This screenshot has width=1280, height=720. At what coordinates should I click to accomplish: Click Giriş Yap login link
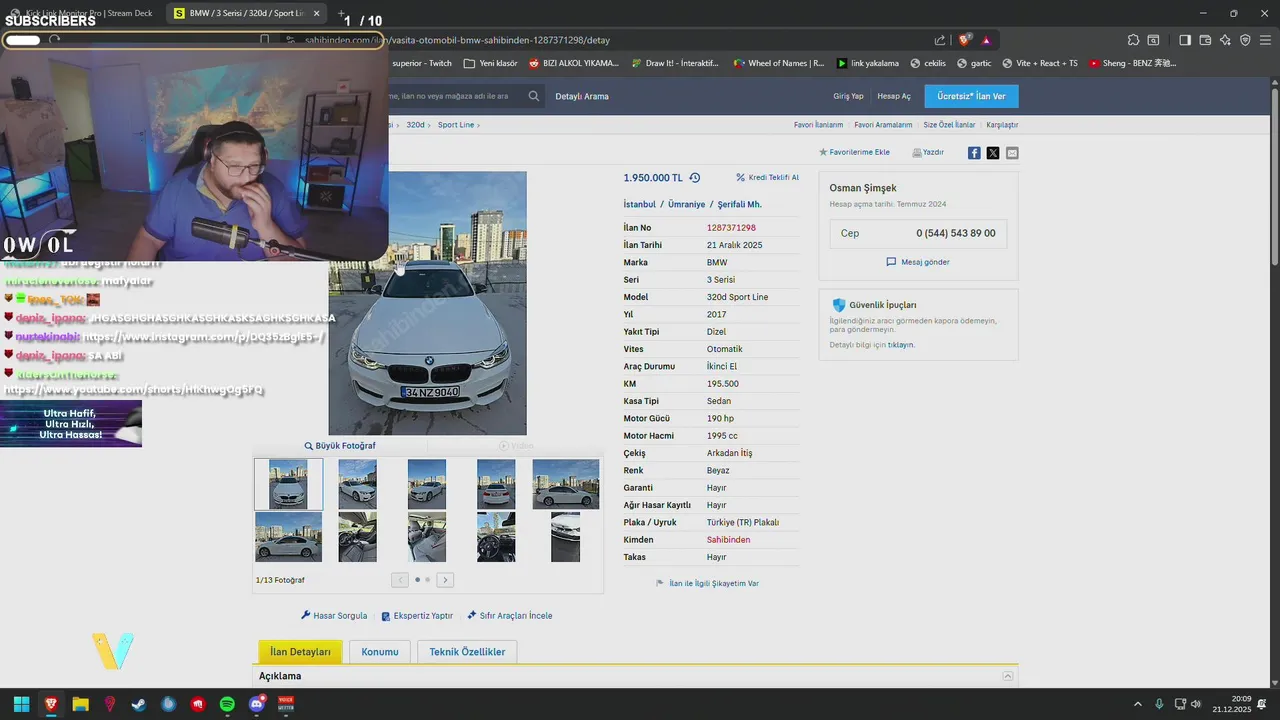[848, 96]
